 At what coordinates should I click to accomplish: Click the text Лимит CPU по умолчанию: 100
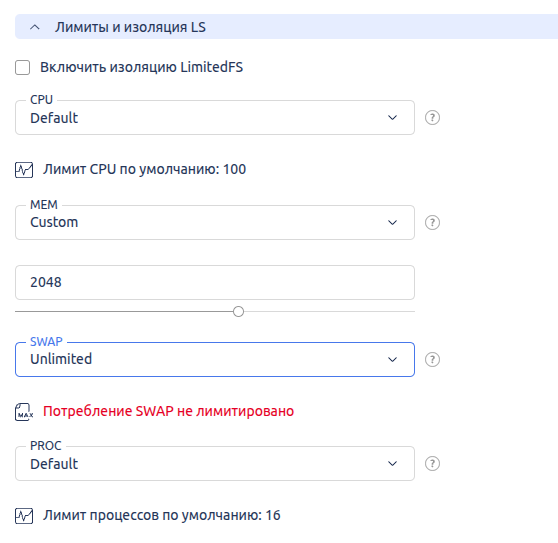[144, 169]
